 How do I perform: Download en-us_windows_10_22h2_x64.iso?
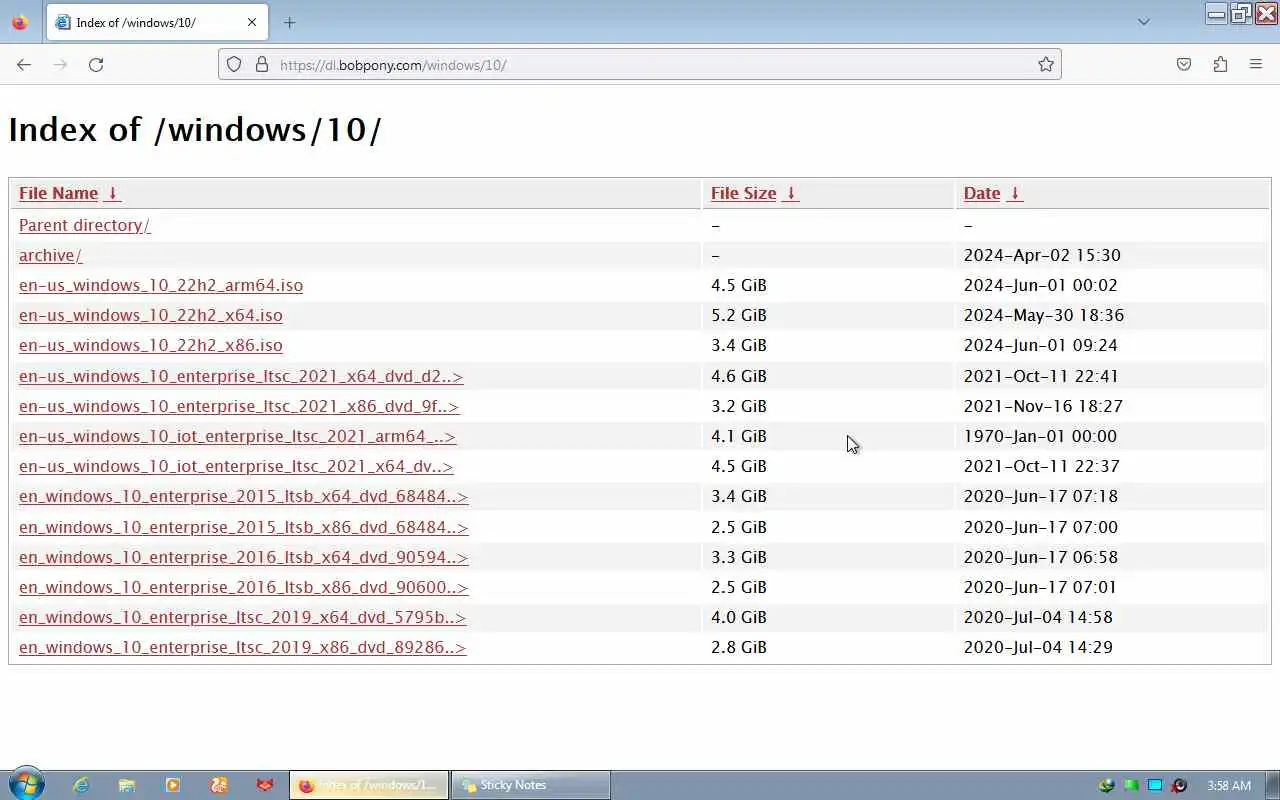(151, 315)
